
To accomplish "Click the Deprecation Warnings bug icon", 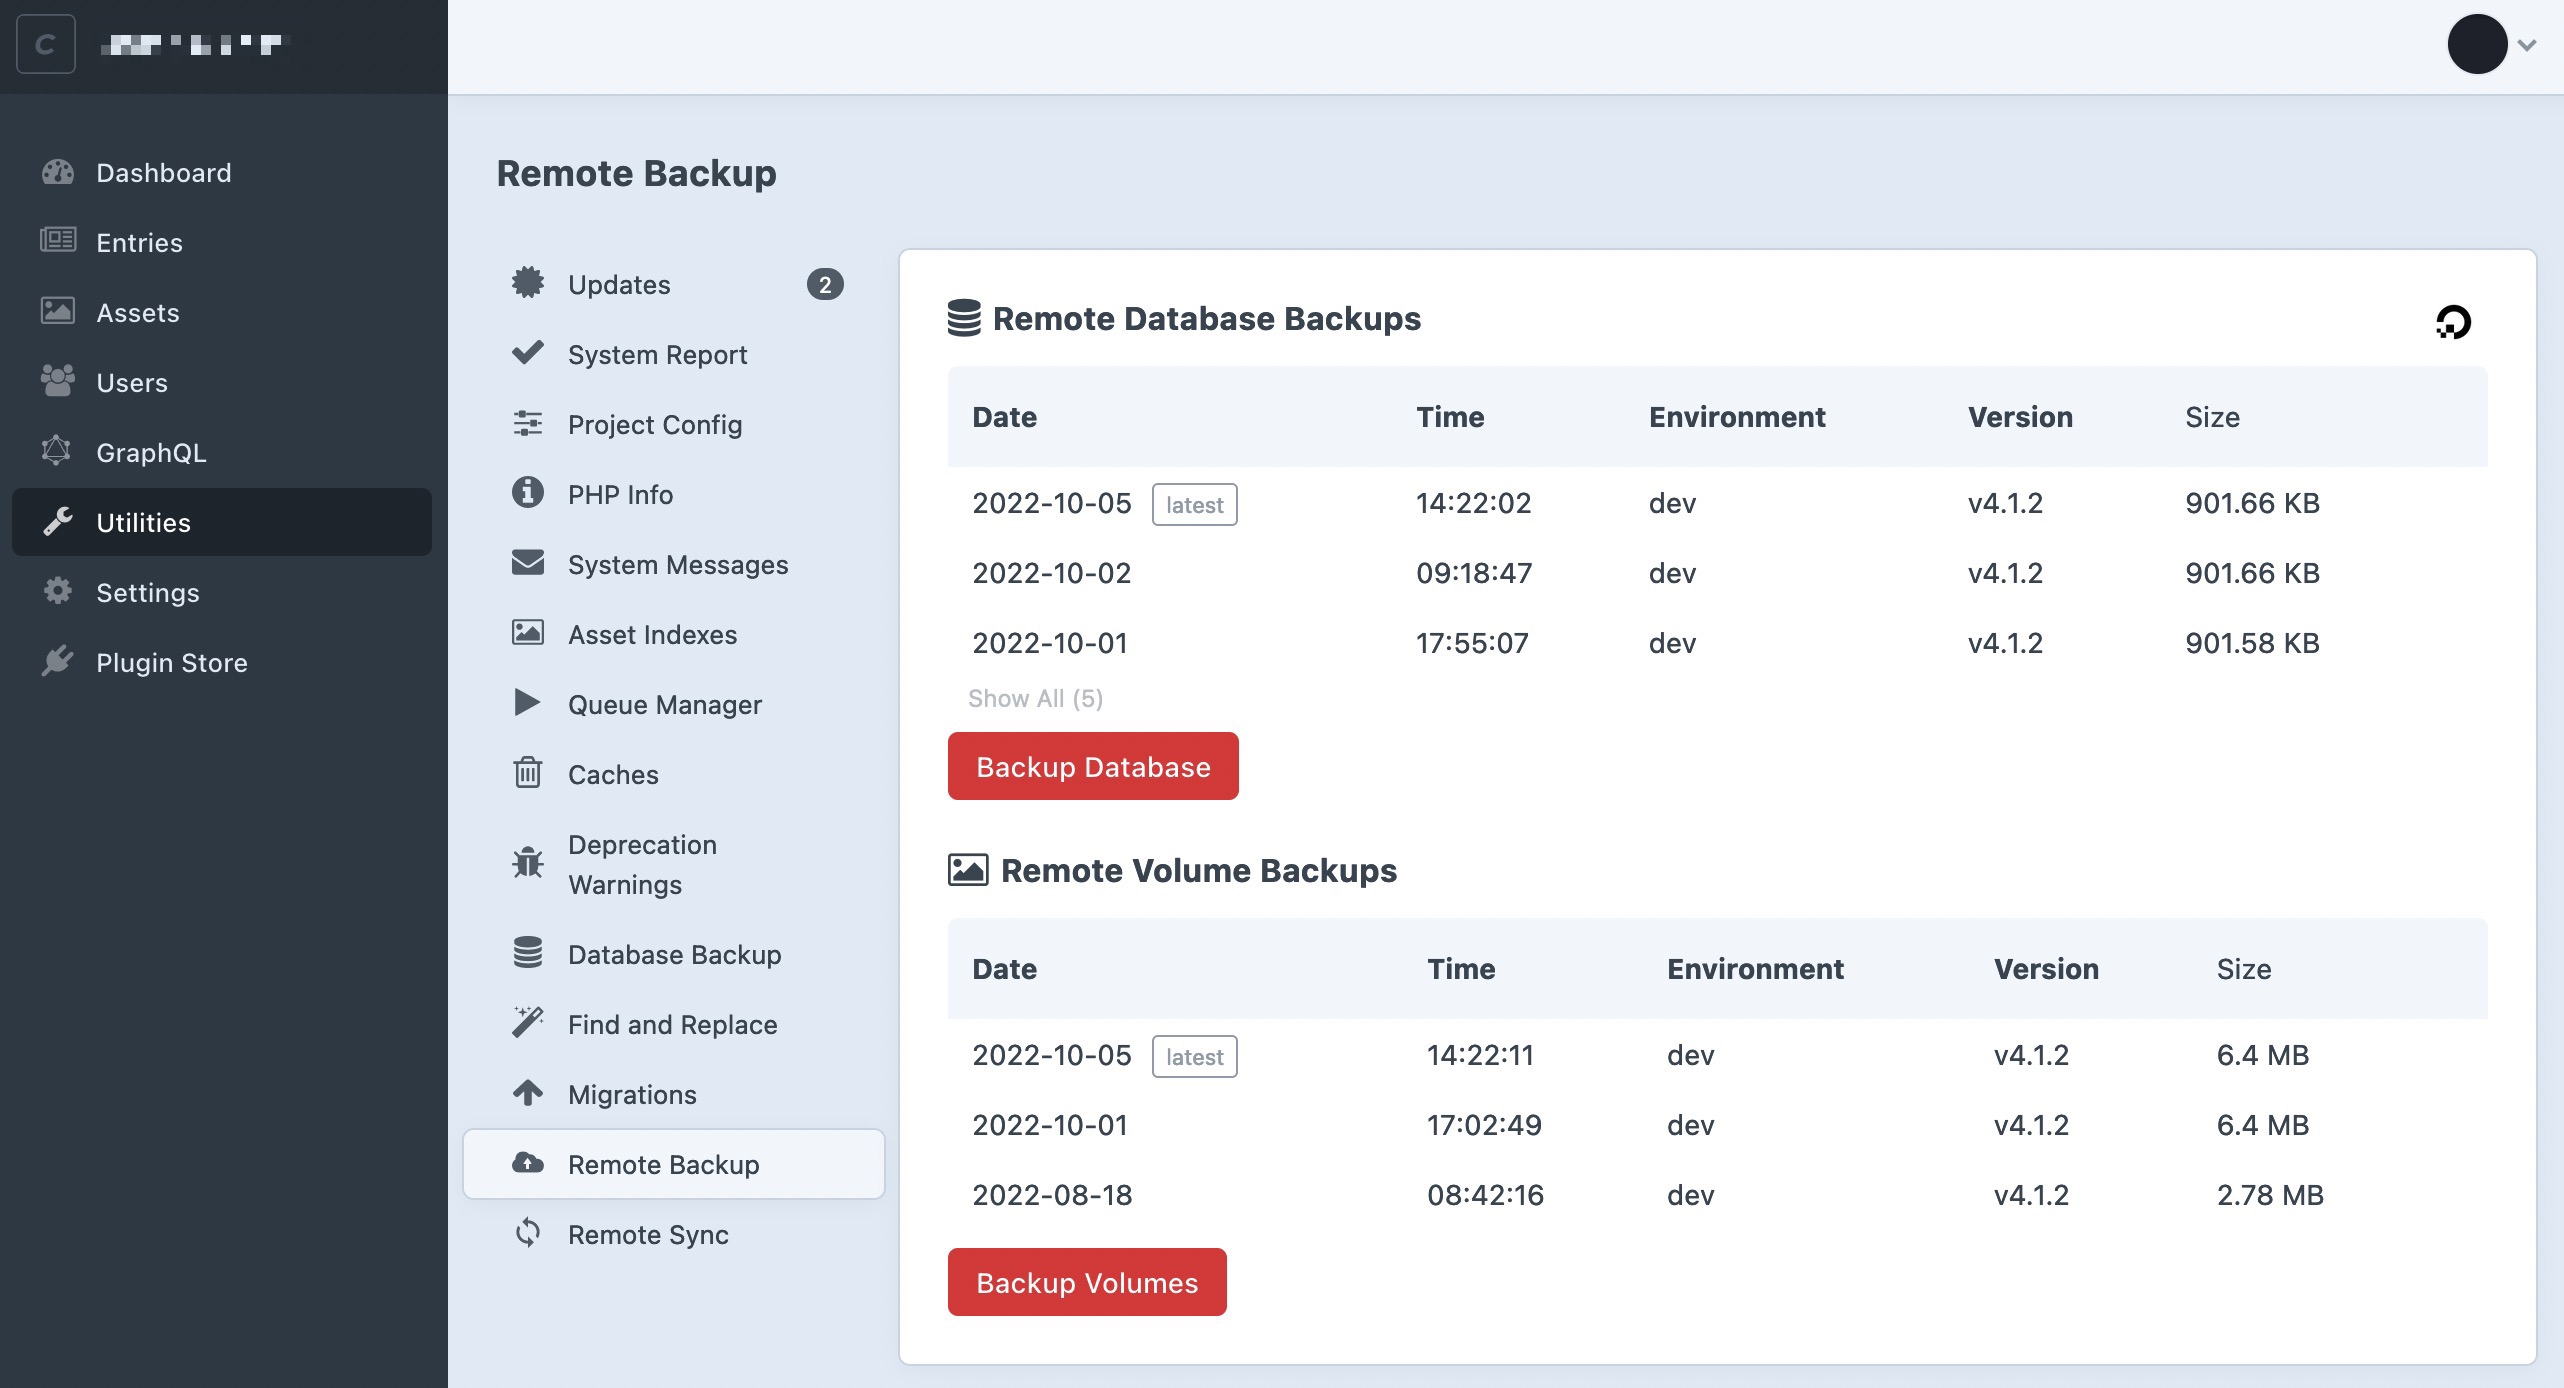I will [526, 863].
